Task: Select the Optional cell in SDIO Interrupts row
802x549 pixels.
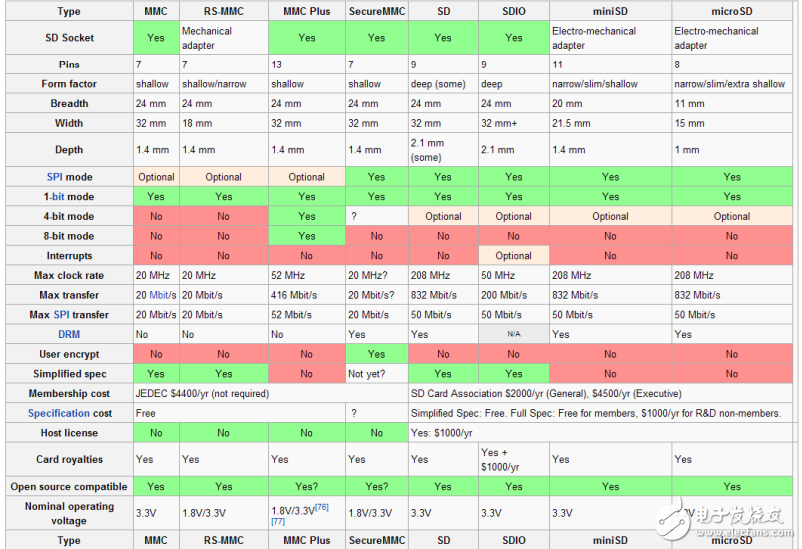Action: pos(513,256)
